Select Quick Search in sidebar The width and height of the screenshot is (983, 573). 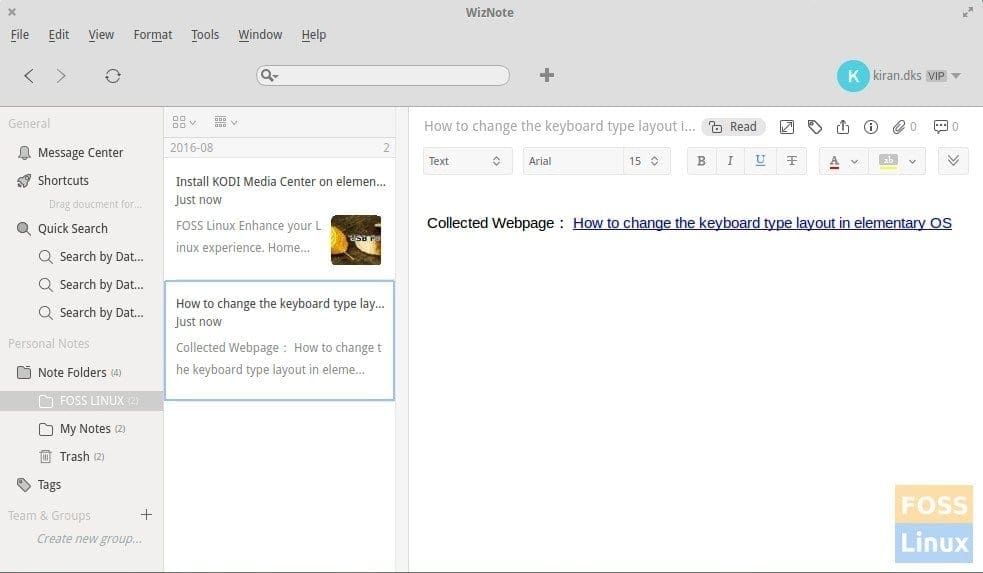pos(73,229)
